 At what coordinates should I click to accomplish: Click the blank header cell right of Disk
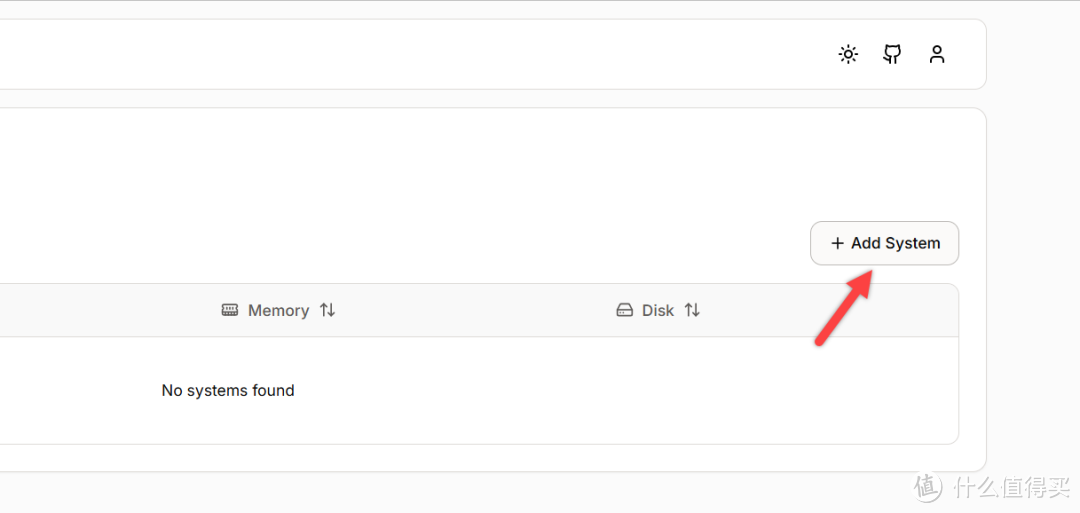[850, 311]
